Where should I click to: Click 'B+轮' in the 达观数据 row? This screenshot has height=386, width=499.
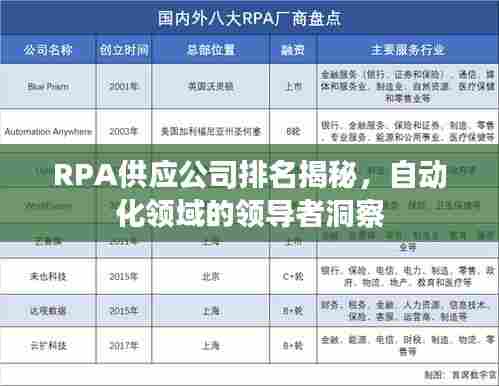(x=293, y=311)
